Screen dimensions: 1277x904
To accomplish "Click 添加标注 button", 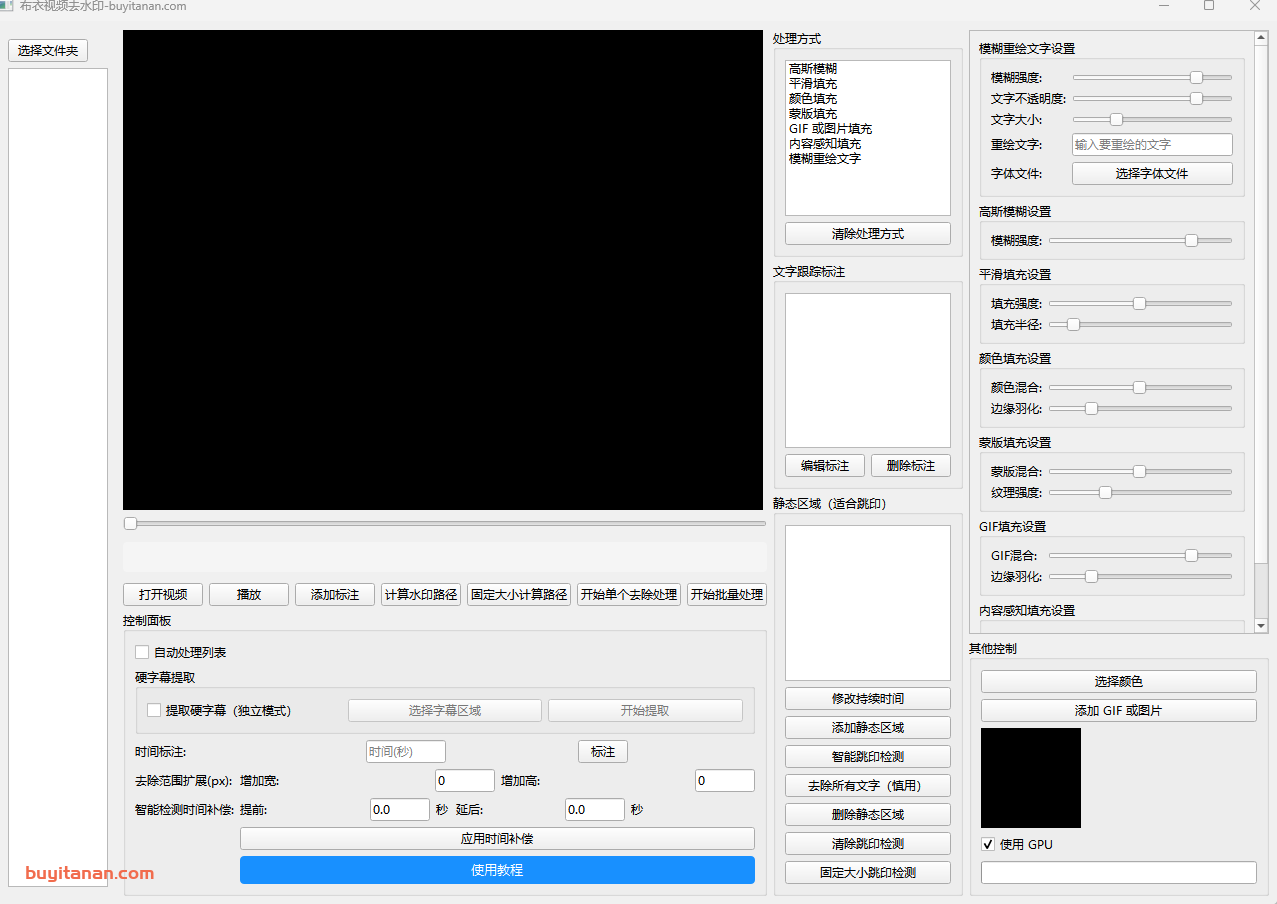I will [335, 594].
